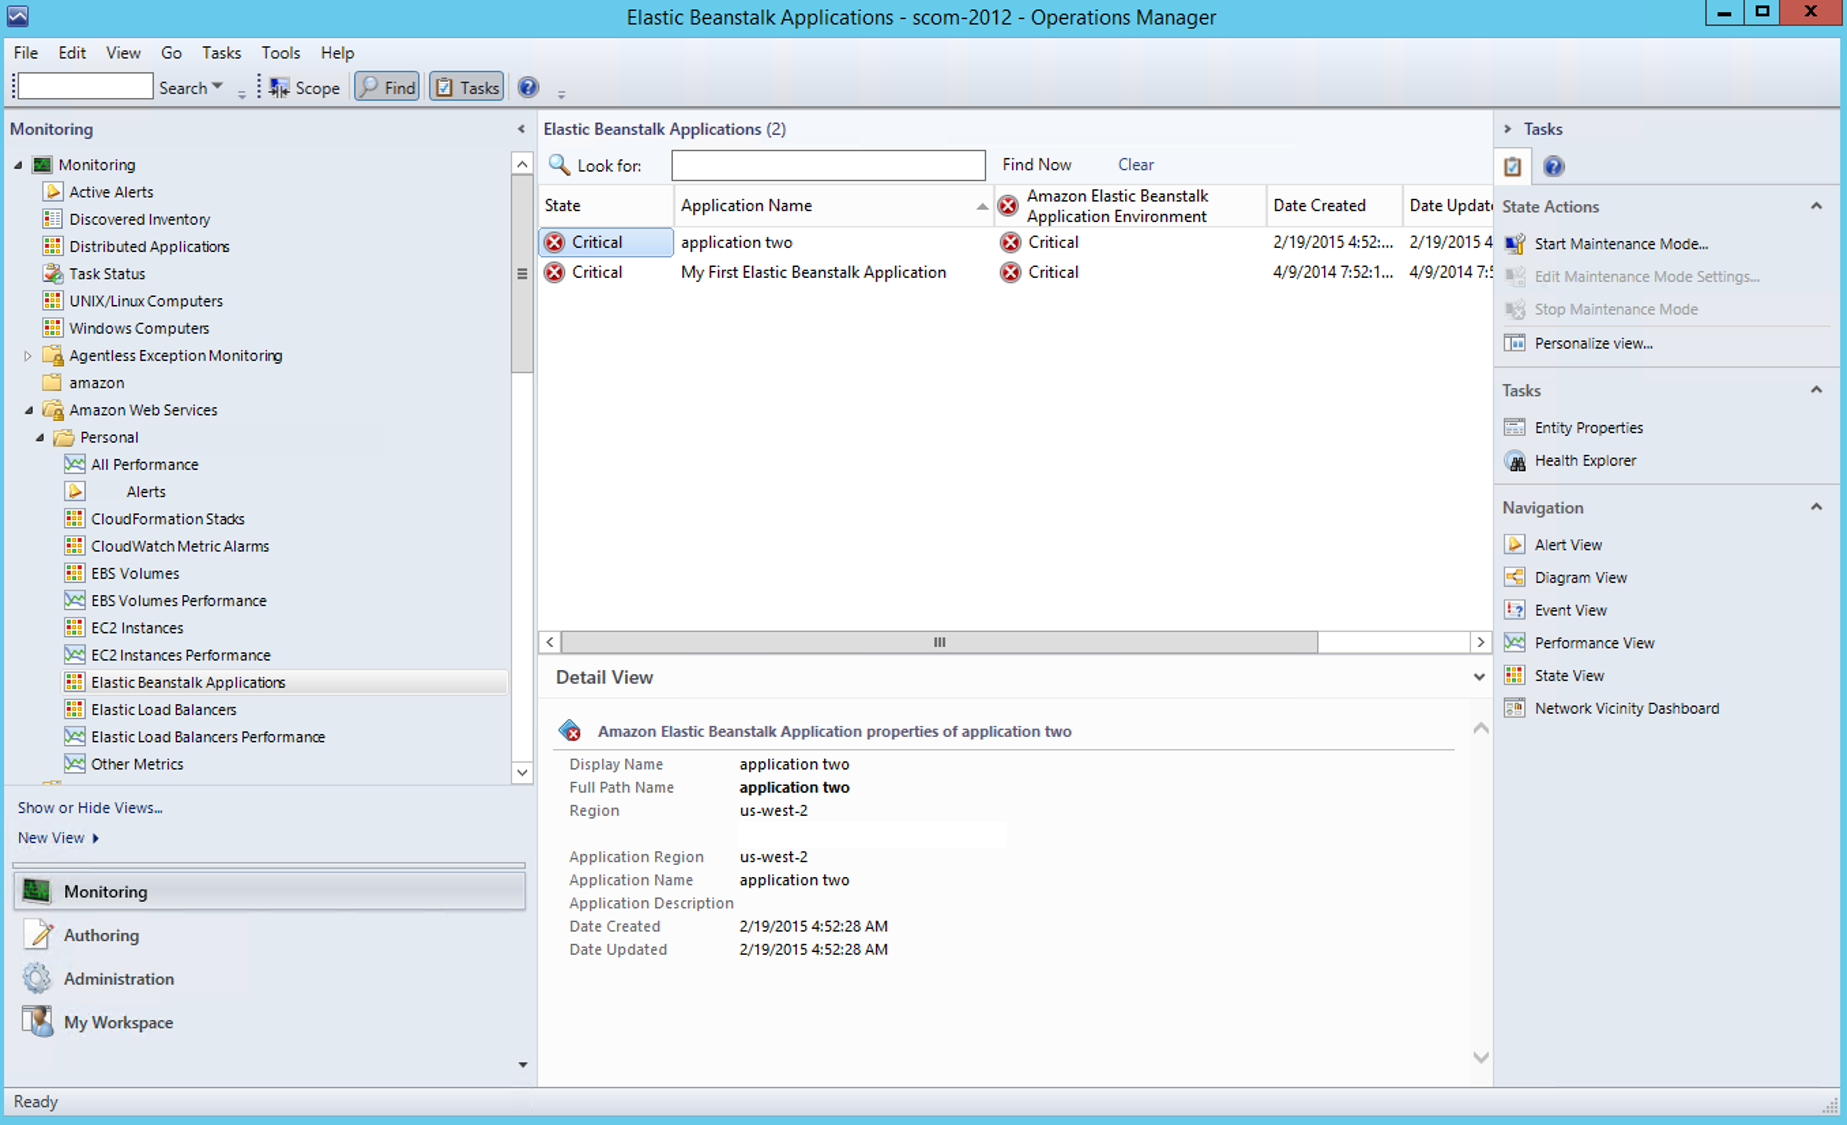Click the Start Maintenance Mode icon

[x=1515, y=244]
